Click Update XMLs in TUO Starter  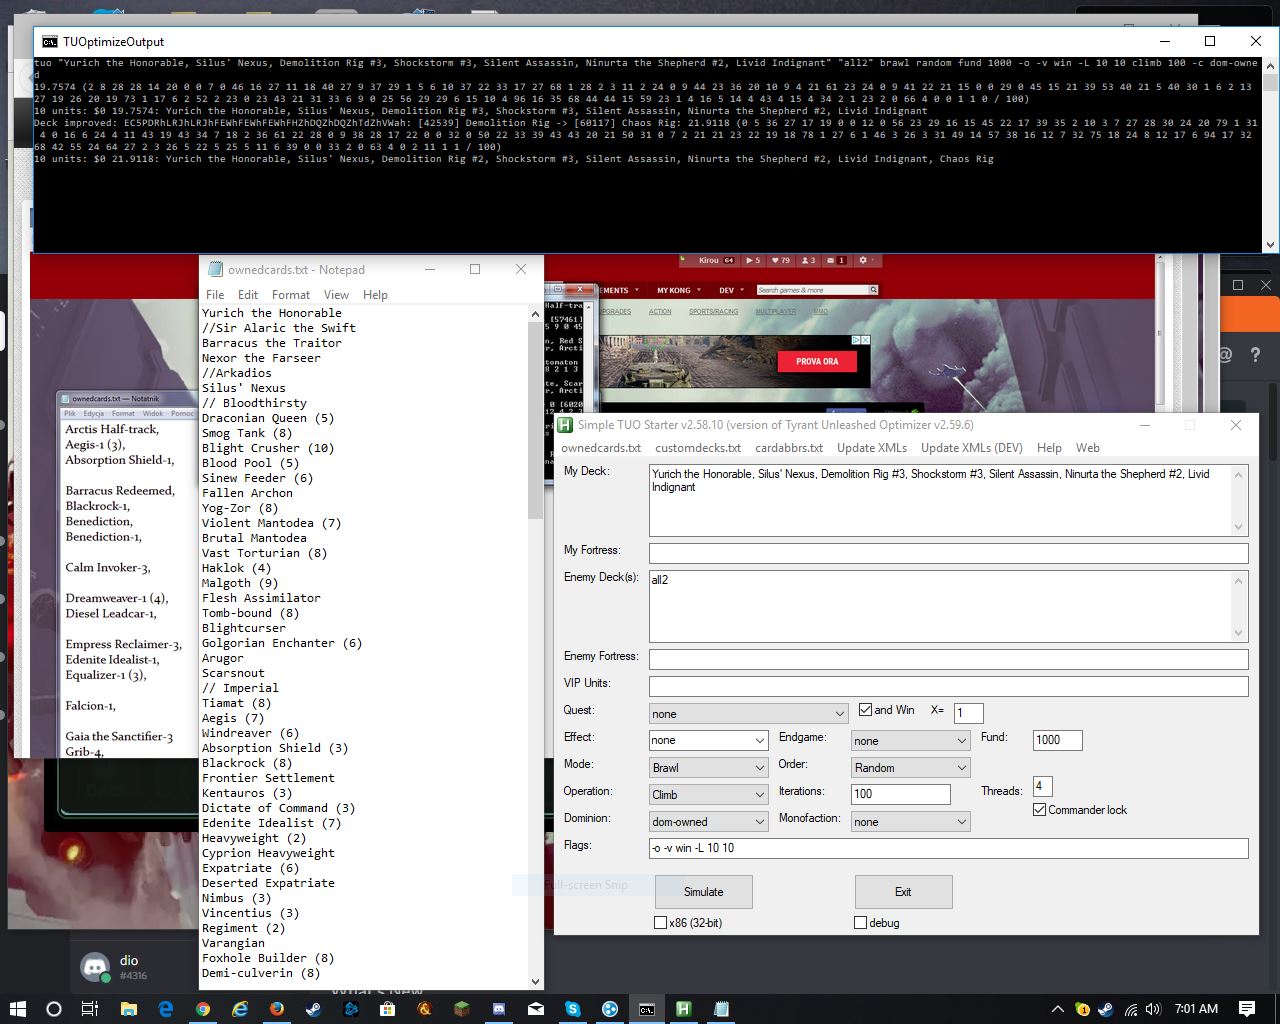(872, 448)
